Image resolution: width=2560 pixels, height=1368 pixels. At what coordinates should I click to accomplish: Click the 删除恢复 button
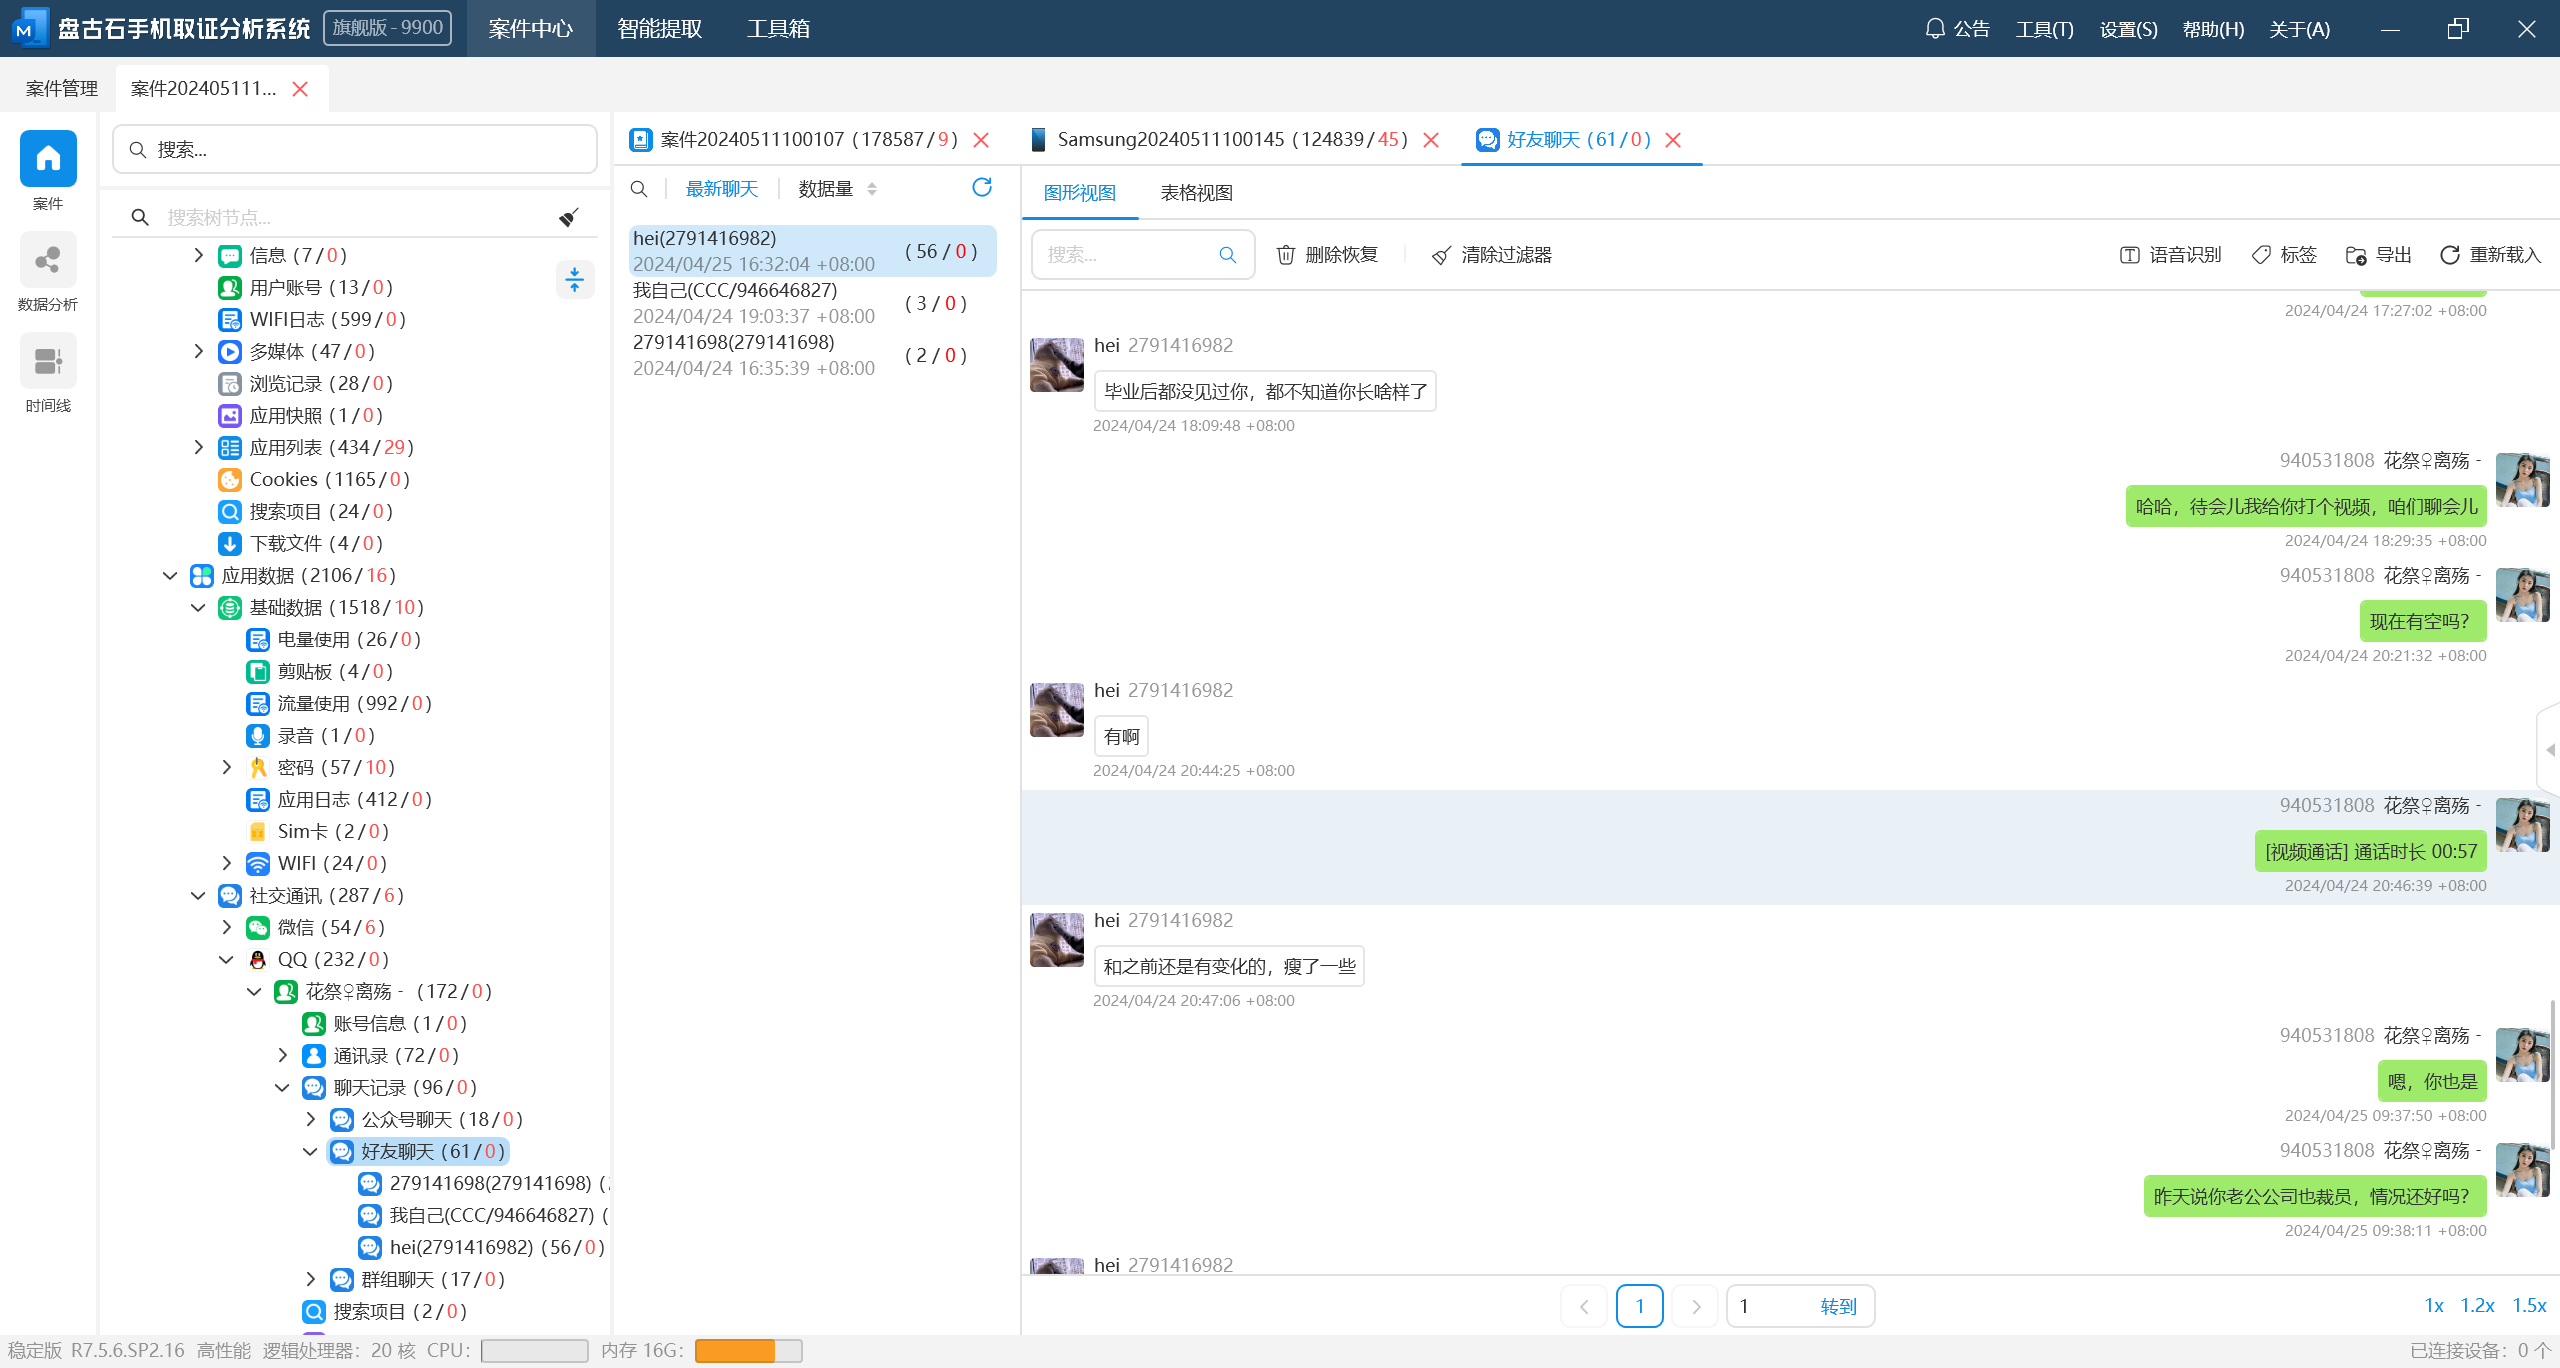click(1328, 255)
